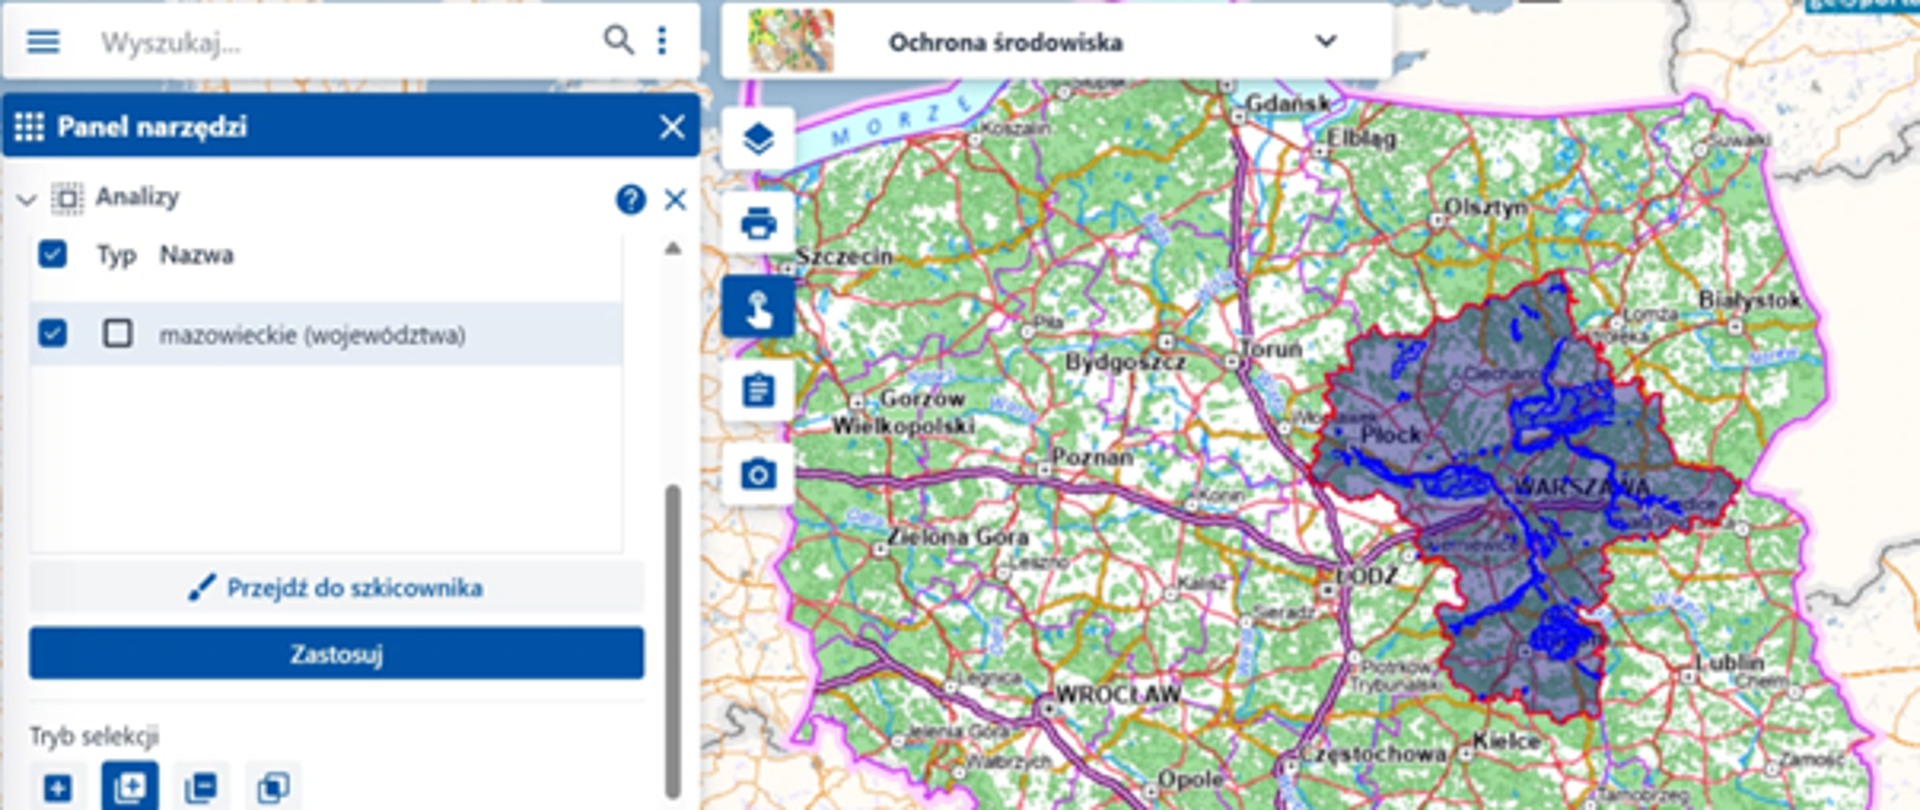The image size is (1920, 810).
Task: Open the clipboard report tool
Action: (x=758, y=390)
